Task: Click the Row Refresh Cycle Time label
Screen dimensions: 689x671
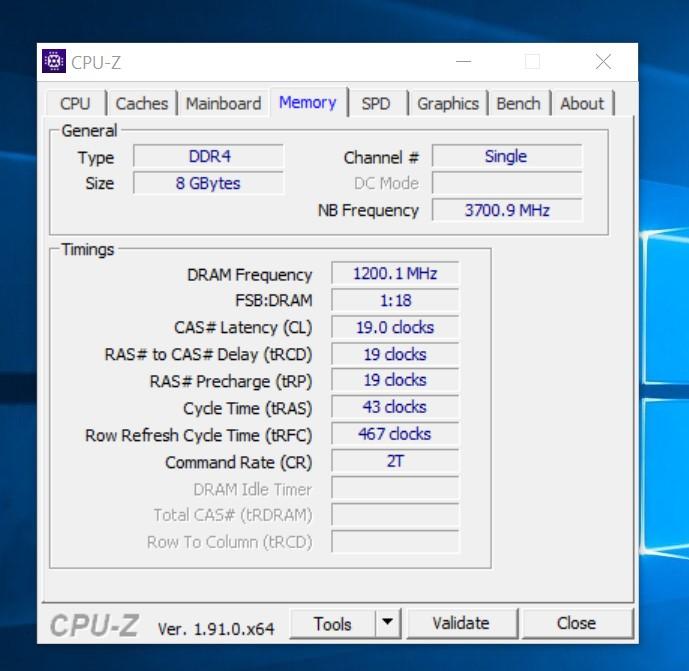Action: (x=199, y=435)
